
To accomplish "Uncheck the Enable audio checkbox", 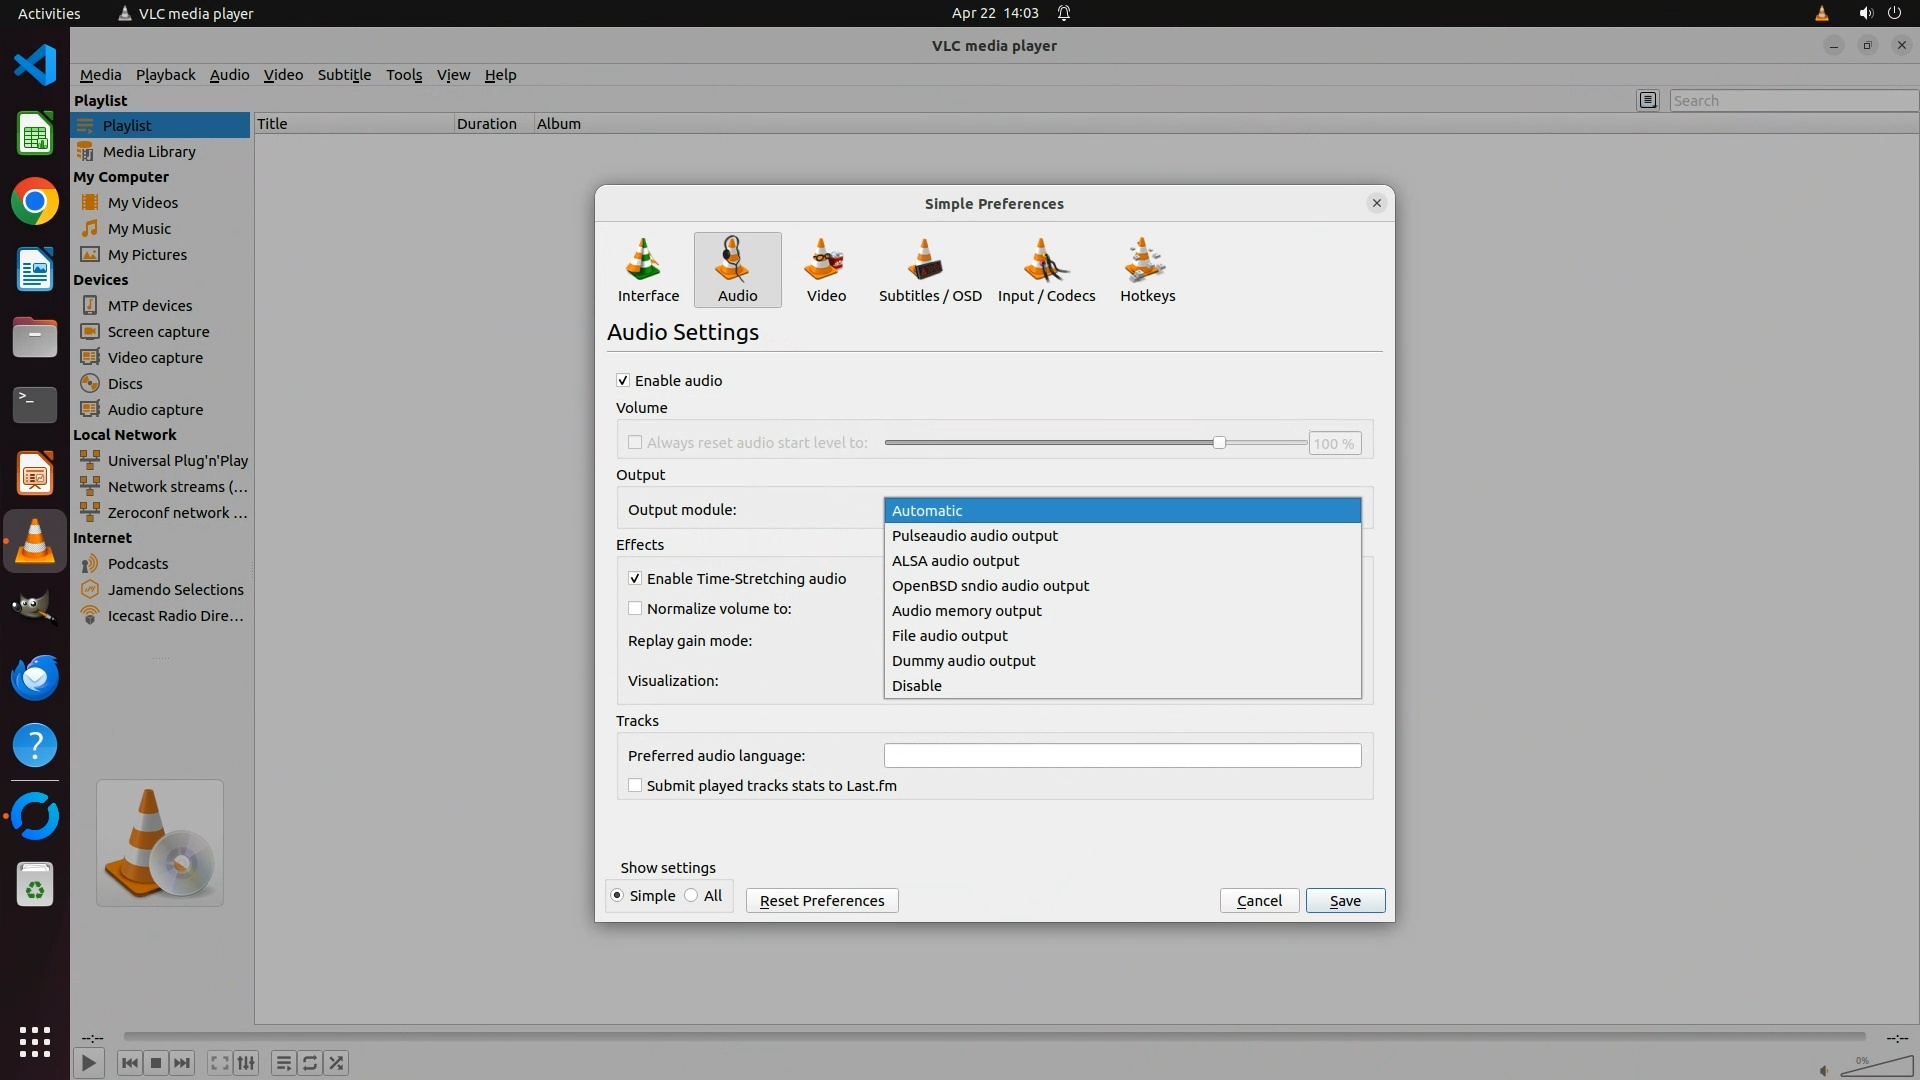I will point(623,381).
